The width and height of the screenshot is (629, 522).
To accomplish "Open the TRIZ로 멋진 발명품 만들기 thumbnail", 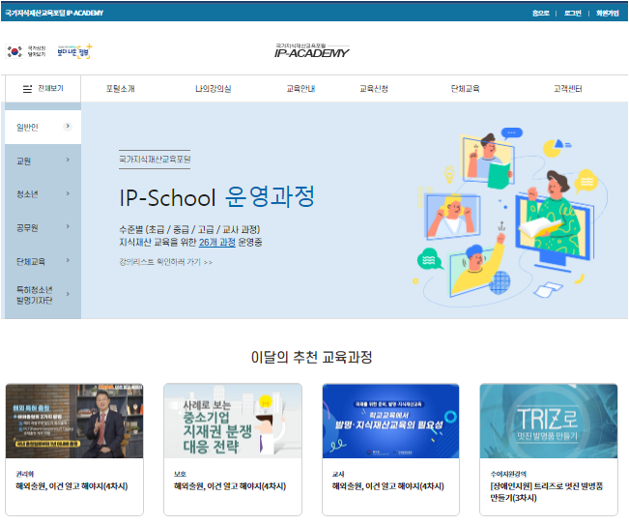I will point(548,420).
